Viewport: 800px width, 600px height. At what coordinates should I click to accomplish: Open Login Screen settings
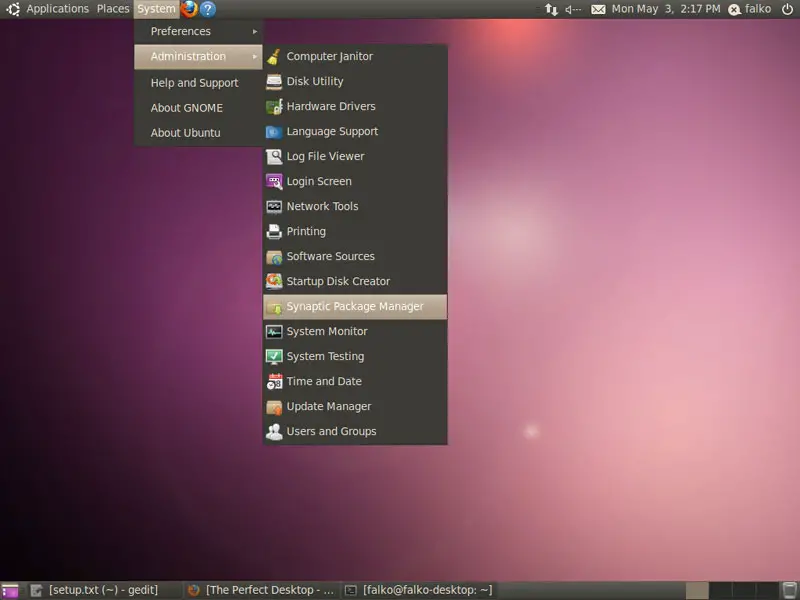point(355,181)
